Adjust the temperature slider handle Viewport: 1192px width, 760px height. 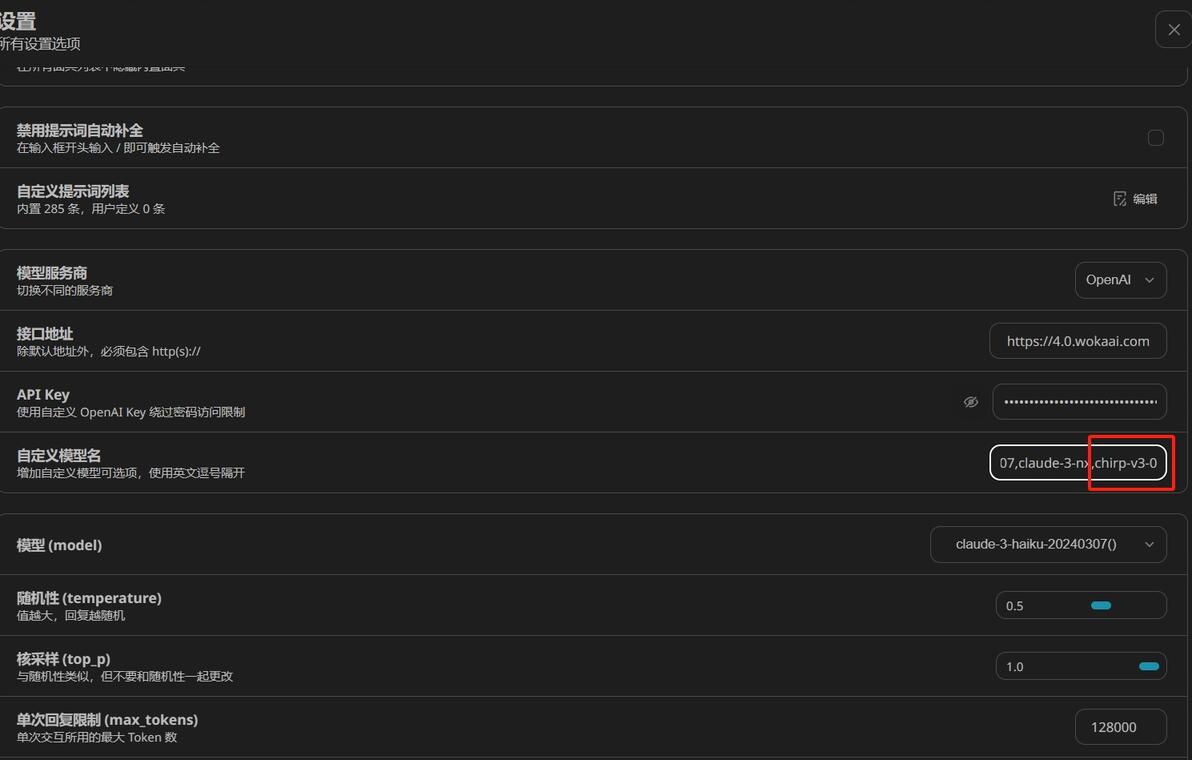tap(1101, 606)
